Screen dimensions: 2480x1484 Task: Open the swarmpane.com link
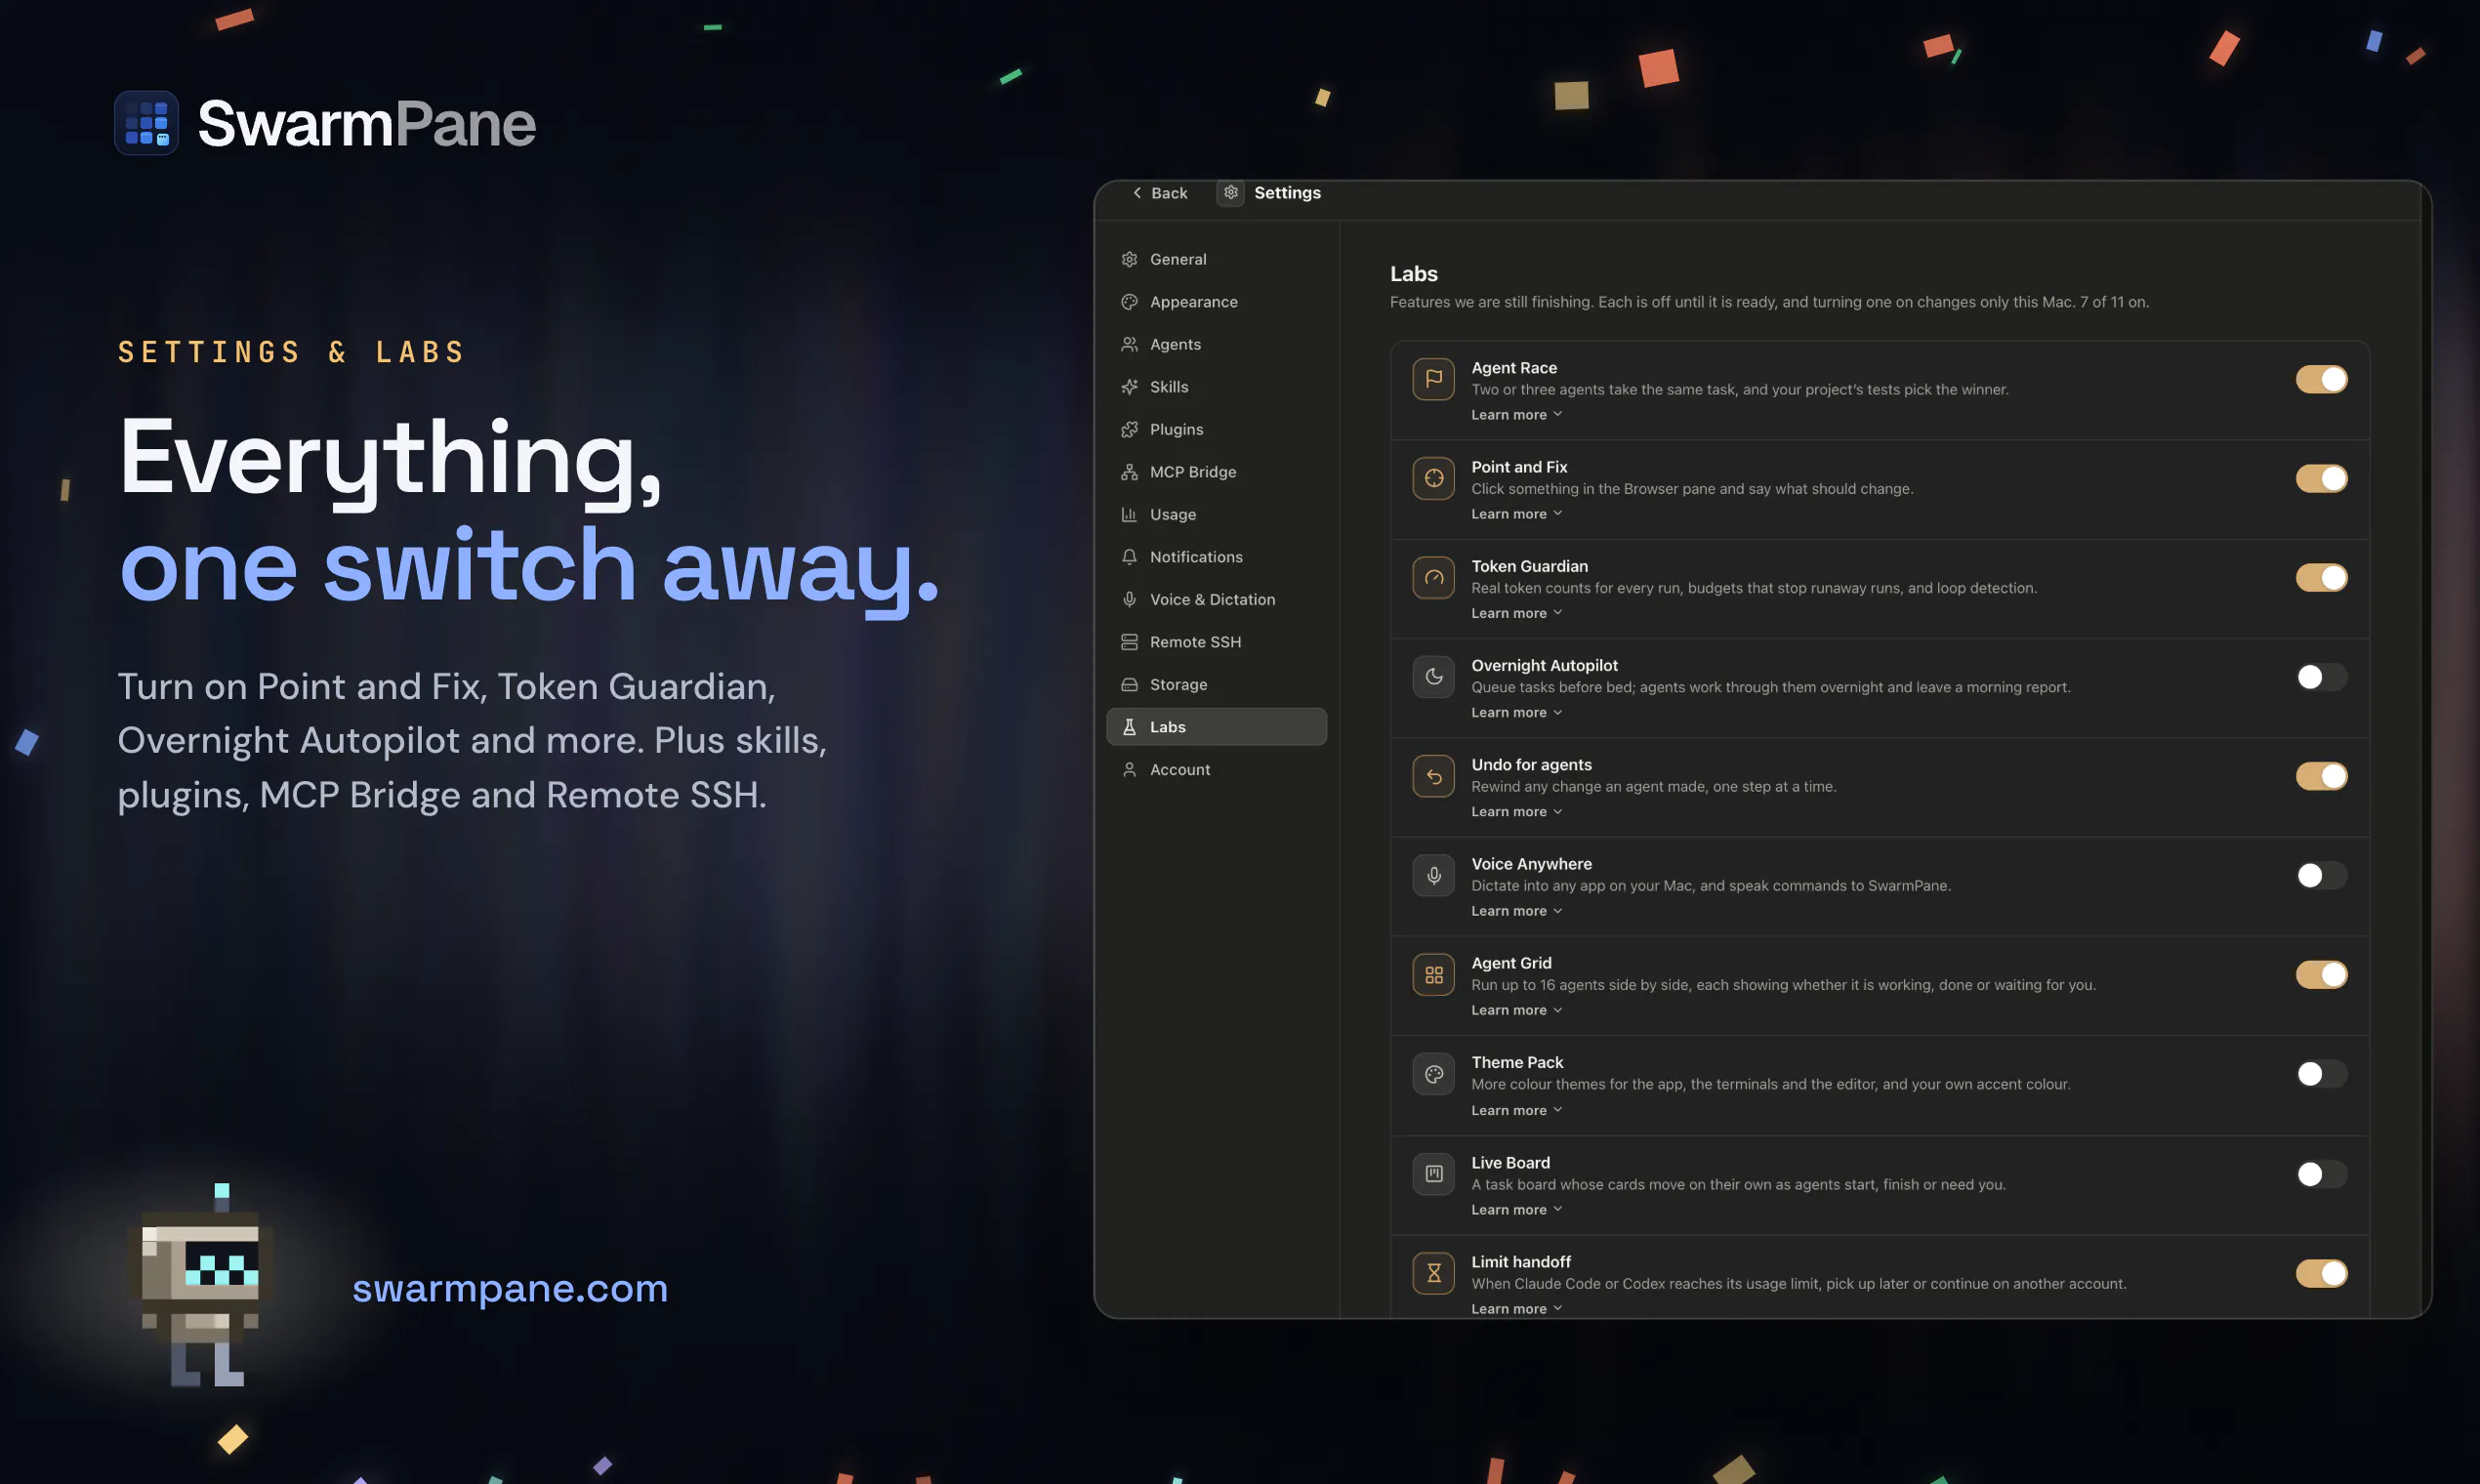click(x=510, y=1288)
